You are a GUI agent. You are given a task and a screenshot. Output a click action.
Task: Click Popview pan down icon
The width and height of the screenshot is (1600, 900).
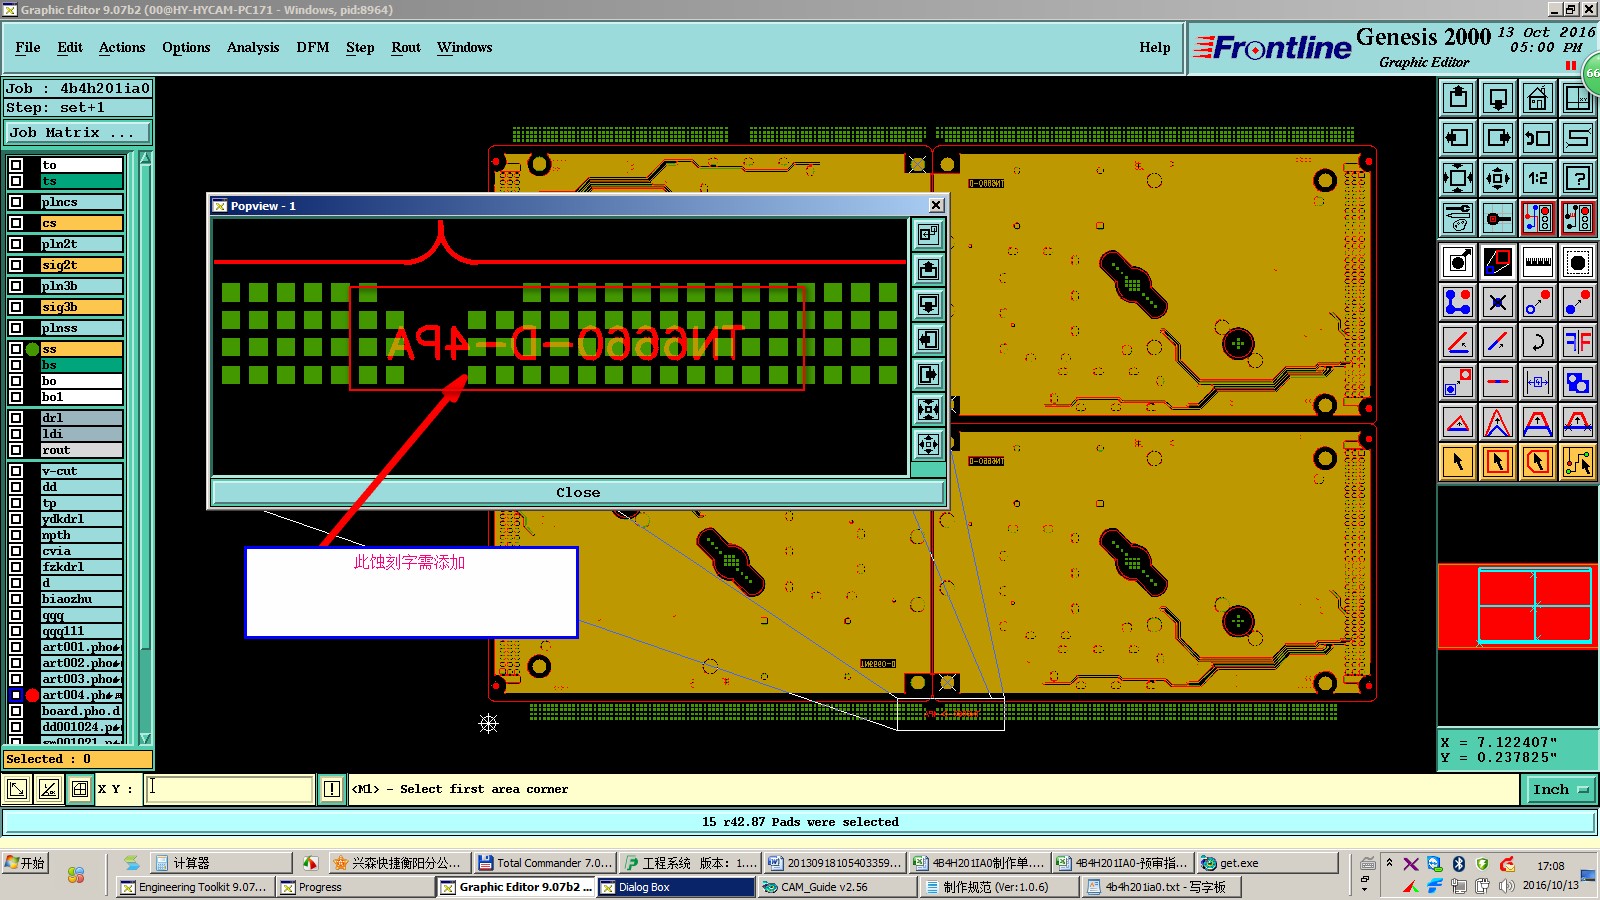(x=928, y=305)
